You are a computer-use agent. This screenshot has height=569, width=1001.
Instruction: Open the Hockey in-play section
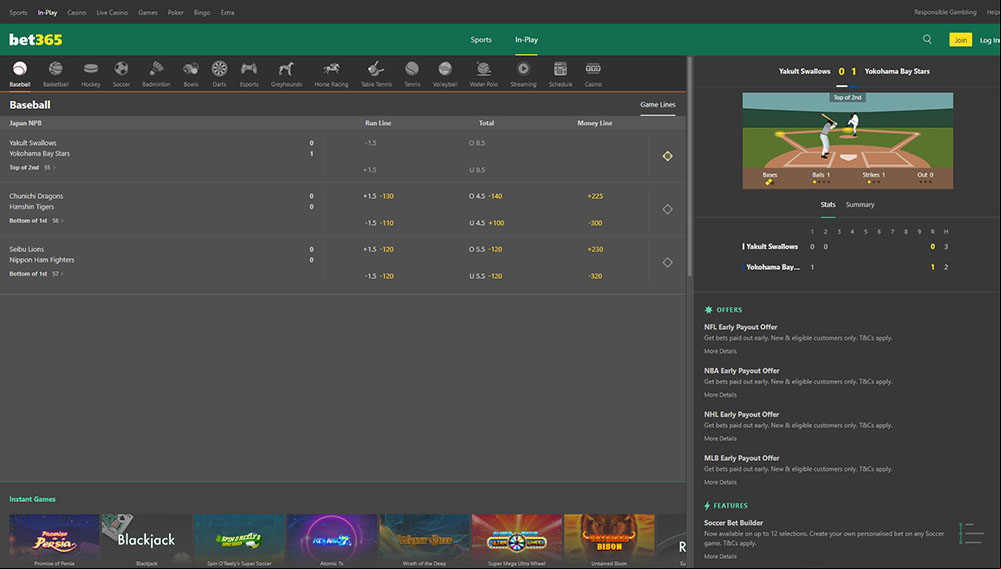coord(91,73)
